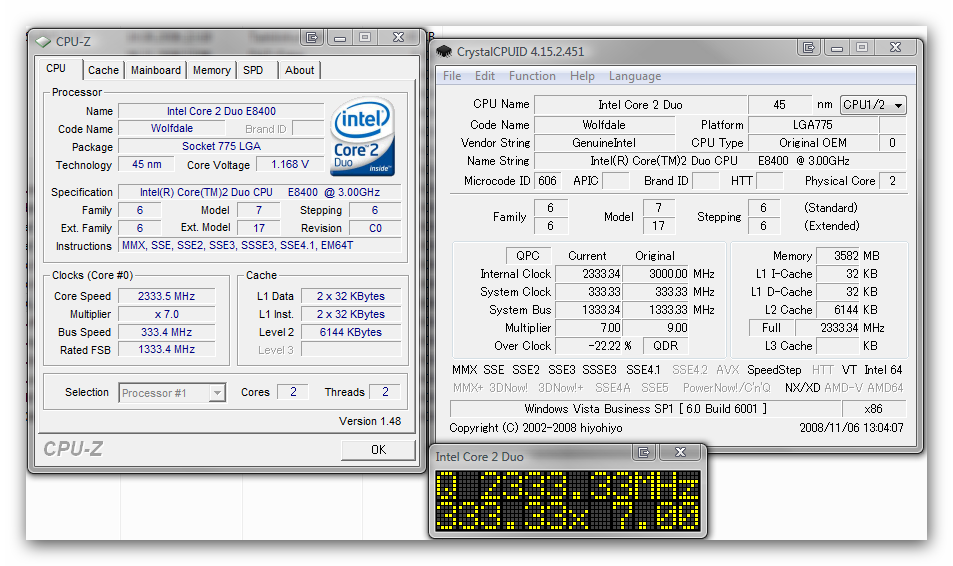Maximize the CPU-Z window
Viewport: 953px width, 566px height.
(365, 38)
